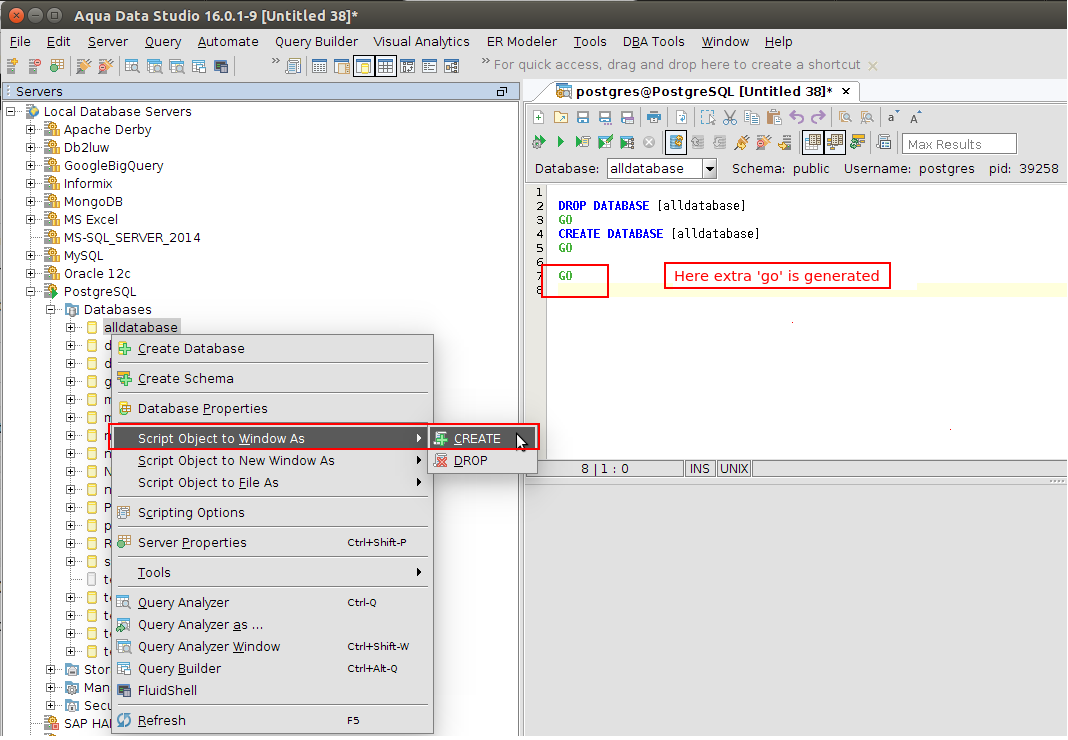Click the Open file icon in editor toolbar
This screenshot has height=740, width=1068.
pyautogui.click(x=561, y=117)
